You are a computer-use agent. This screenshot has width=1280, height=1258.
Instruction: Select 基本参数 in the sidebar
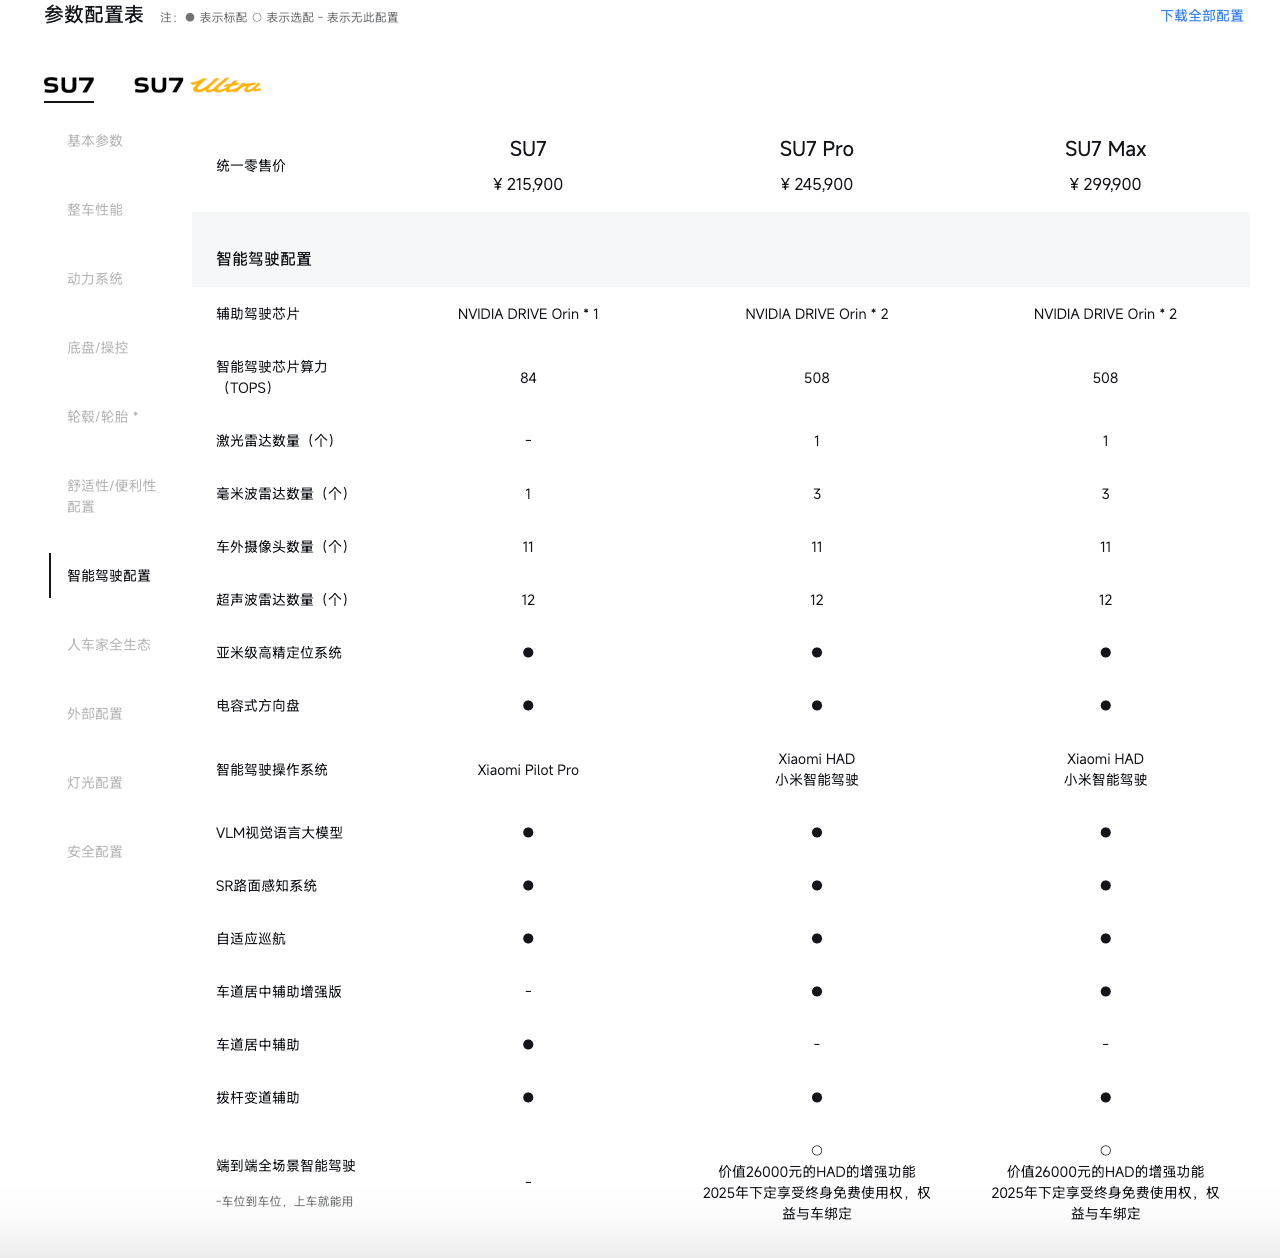pyautogui.click(x=94, y=141)
